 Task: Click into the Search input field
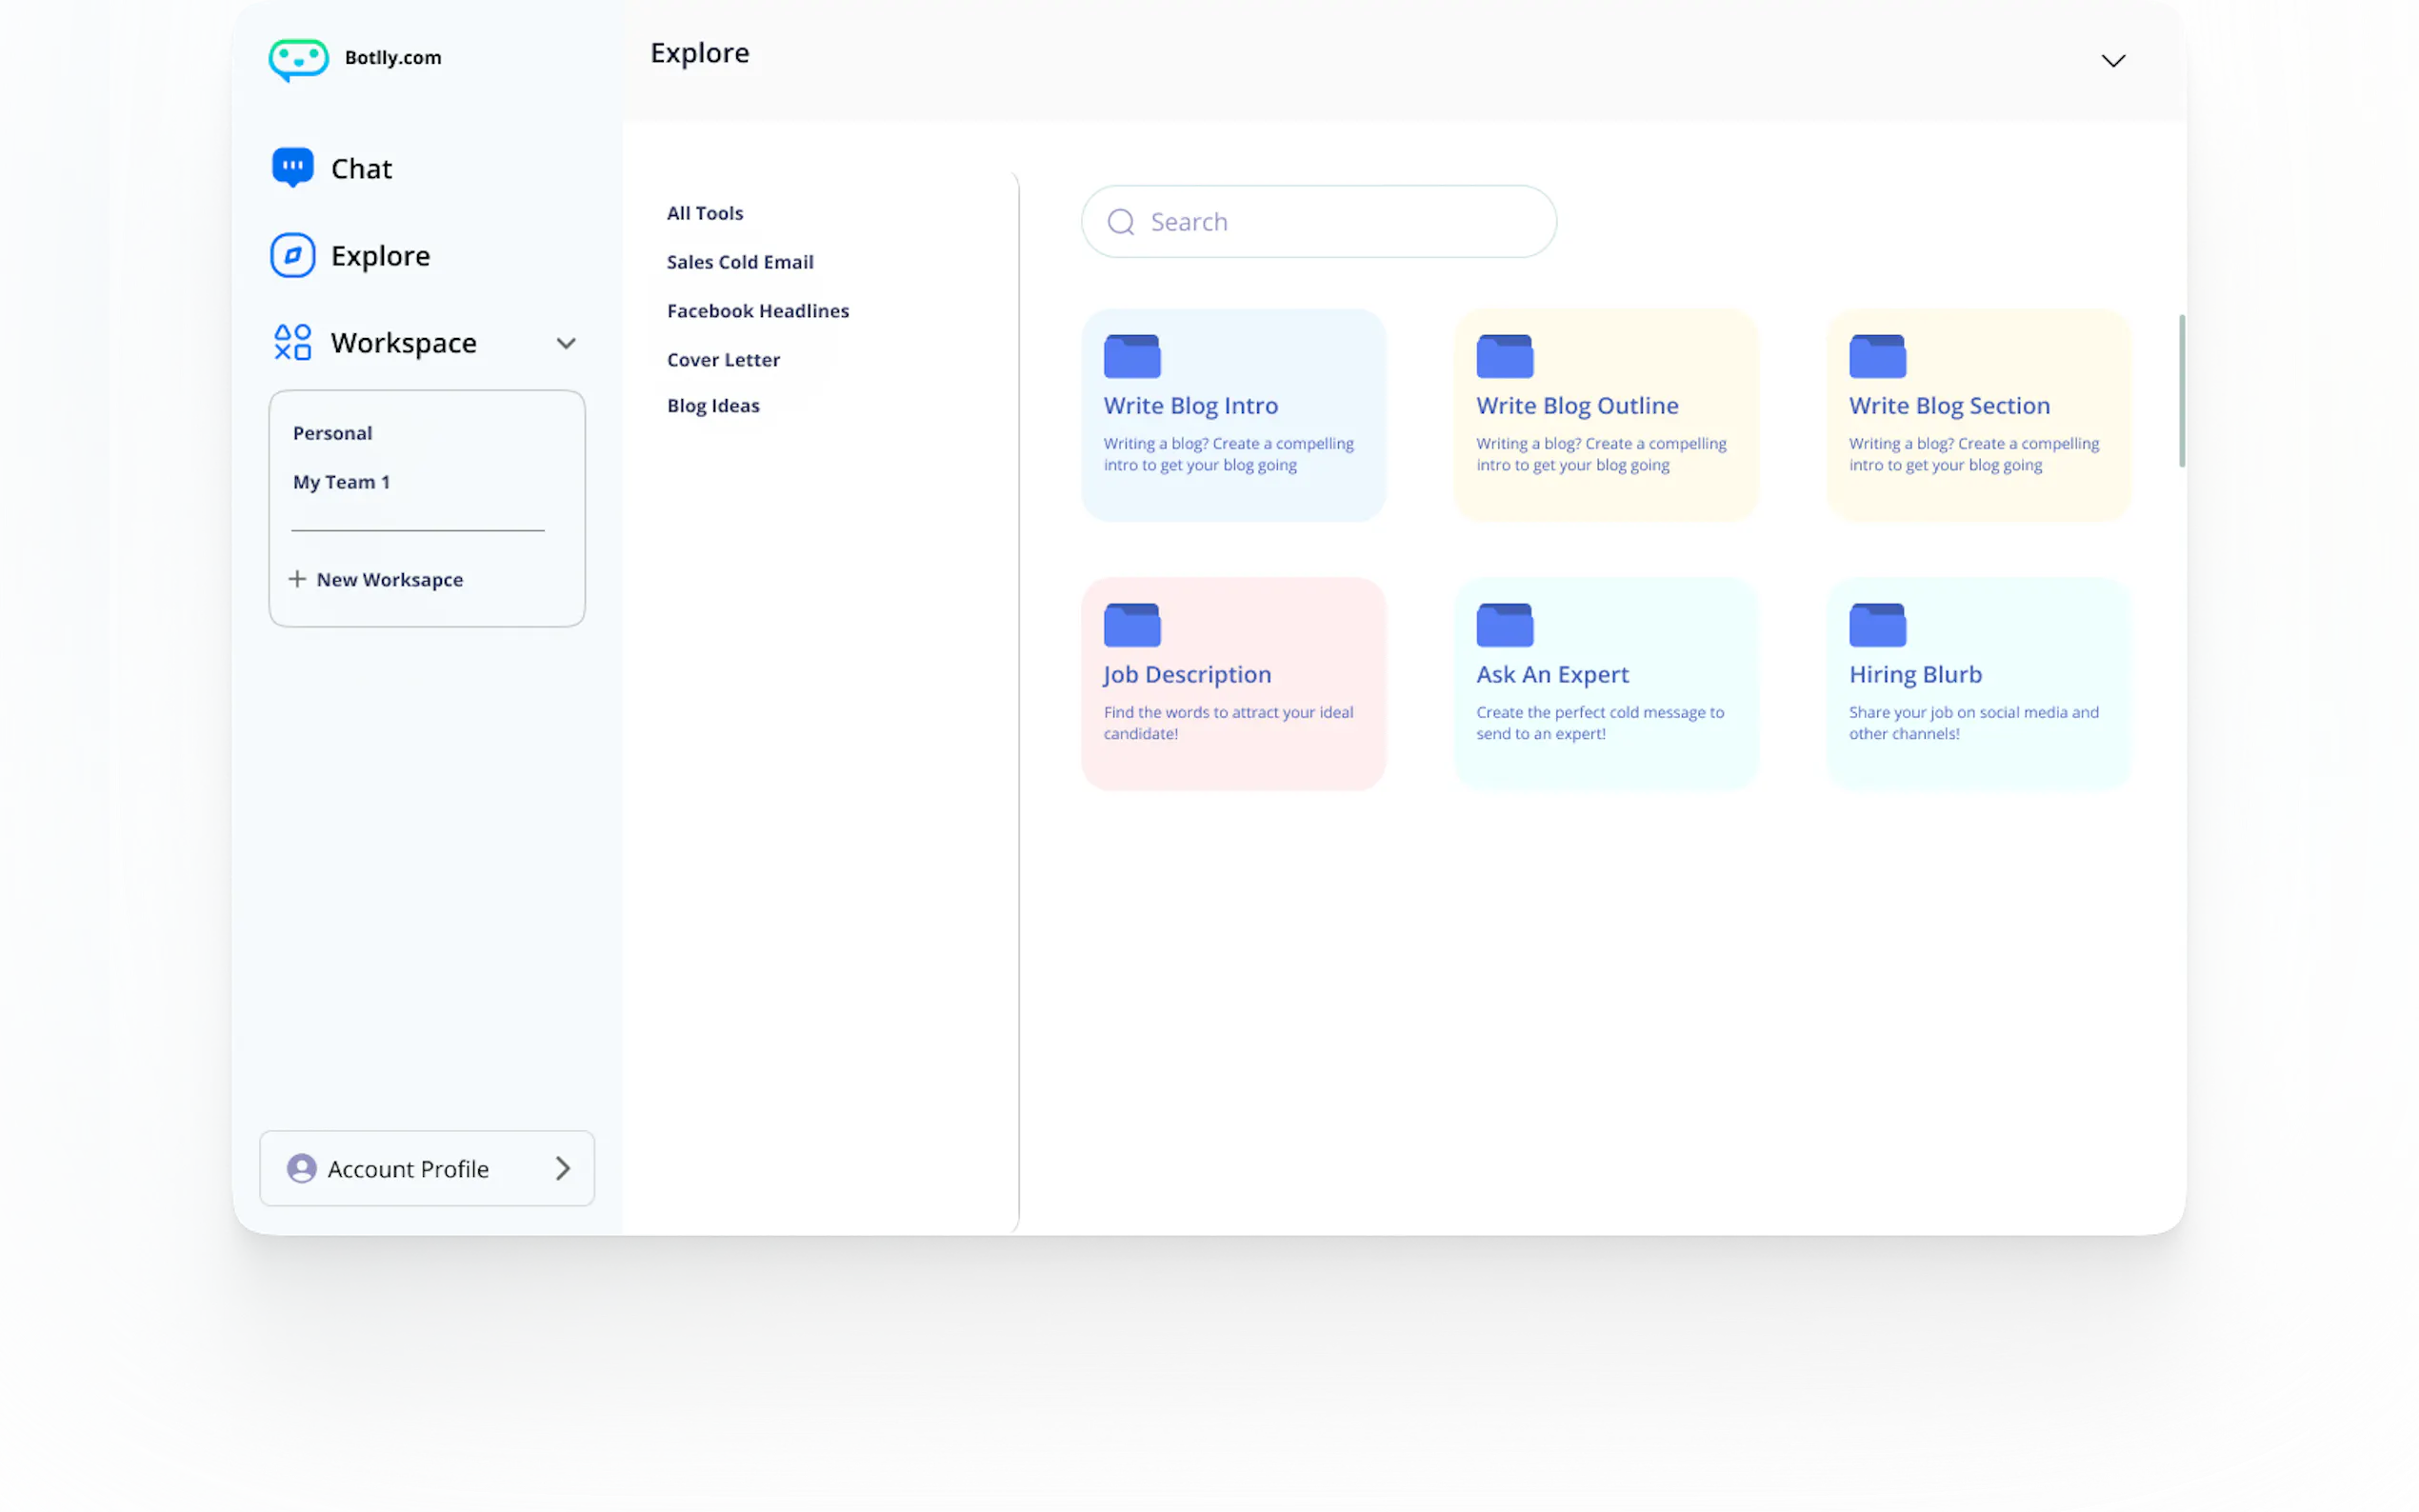pyautogui.click(x=1340, y=222)
